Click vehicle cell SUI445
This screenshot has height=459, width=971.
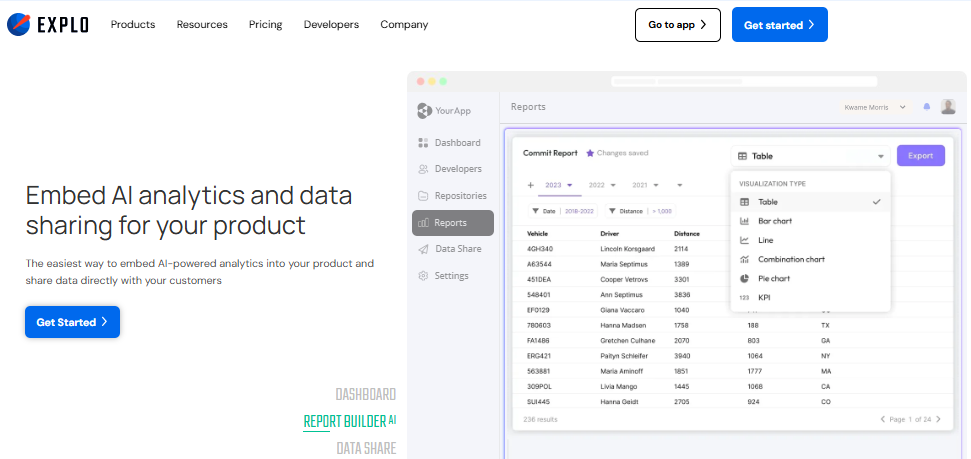(x=538, y=402)
